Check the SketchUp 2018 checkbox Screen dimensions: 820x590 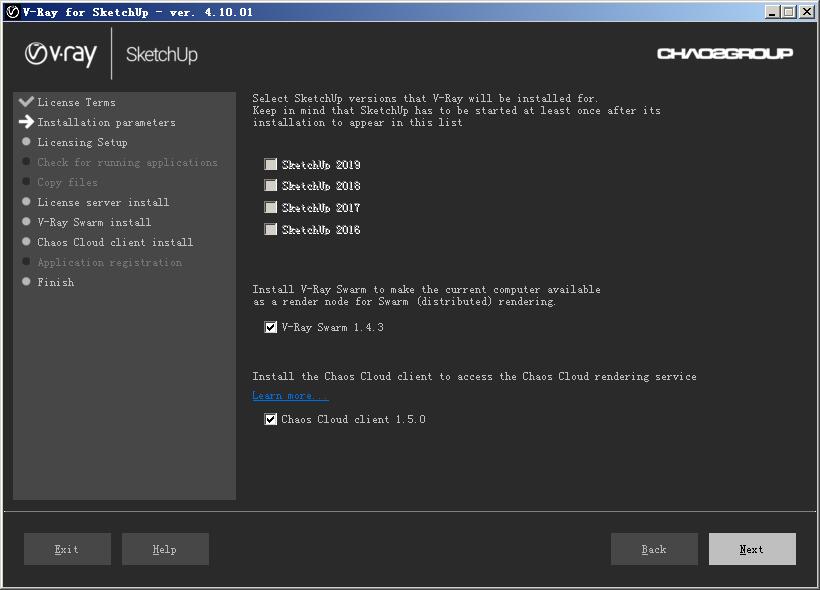270,186
